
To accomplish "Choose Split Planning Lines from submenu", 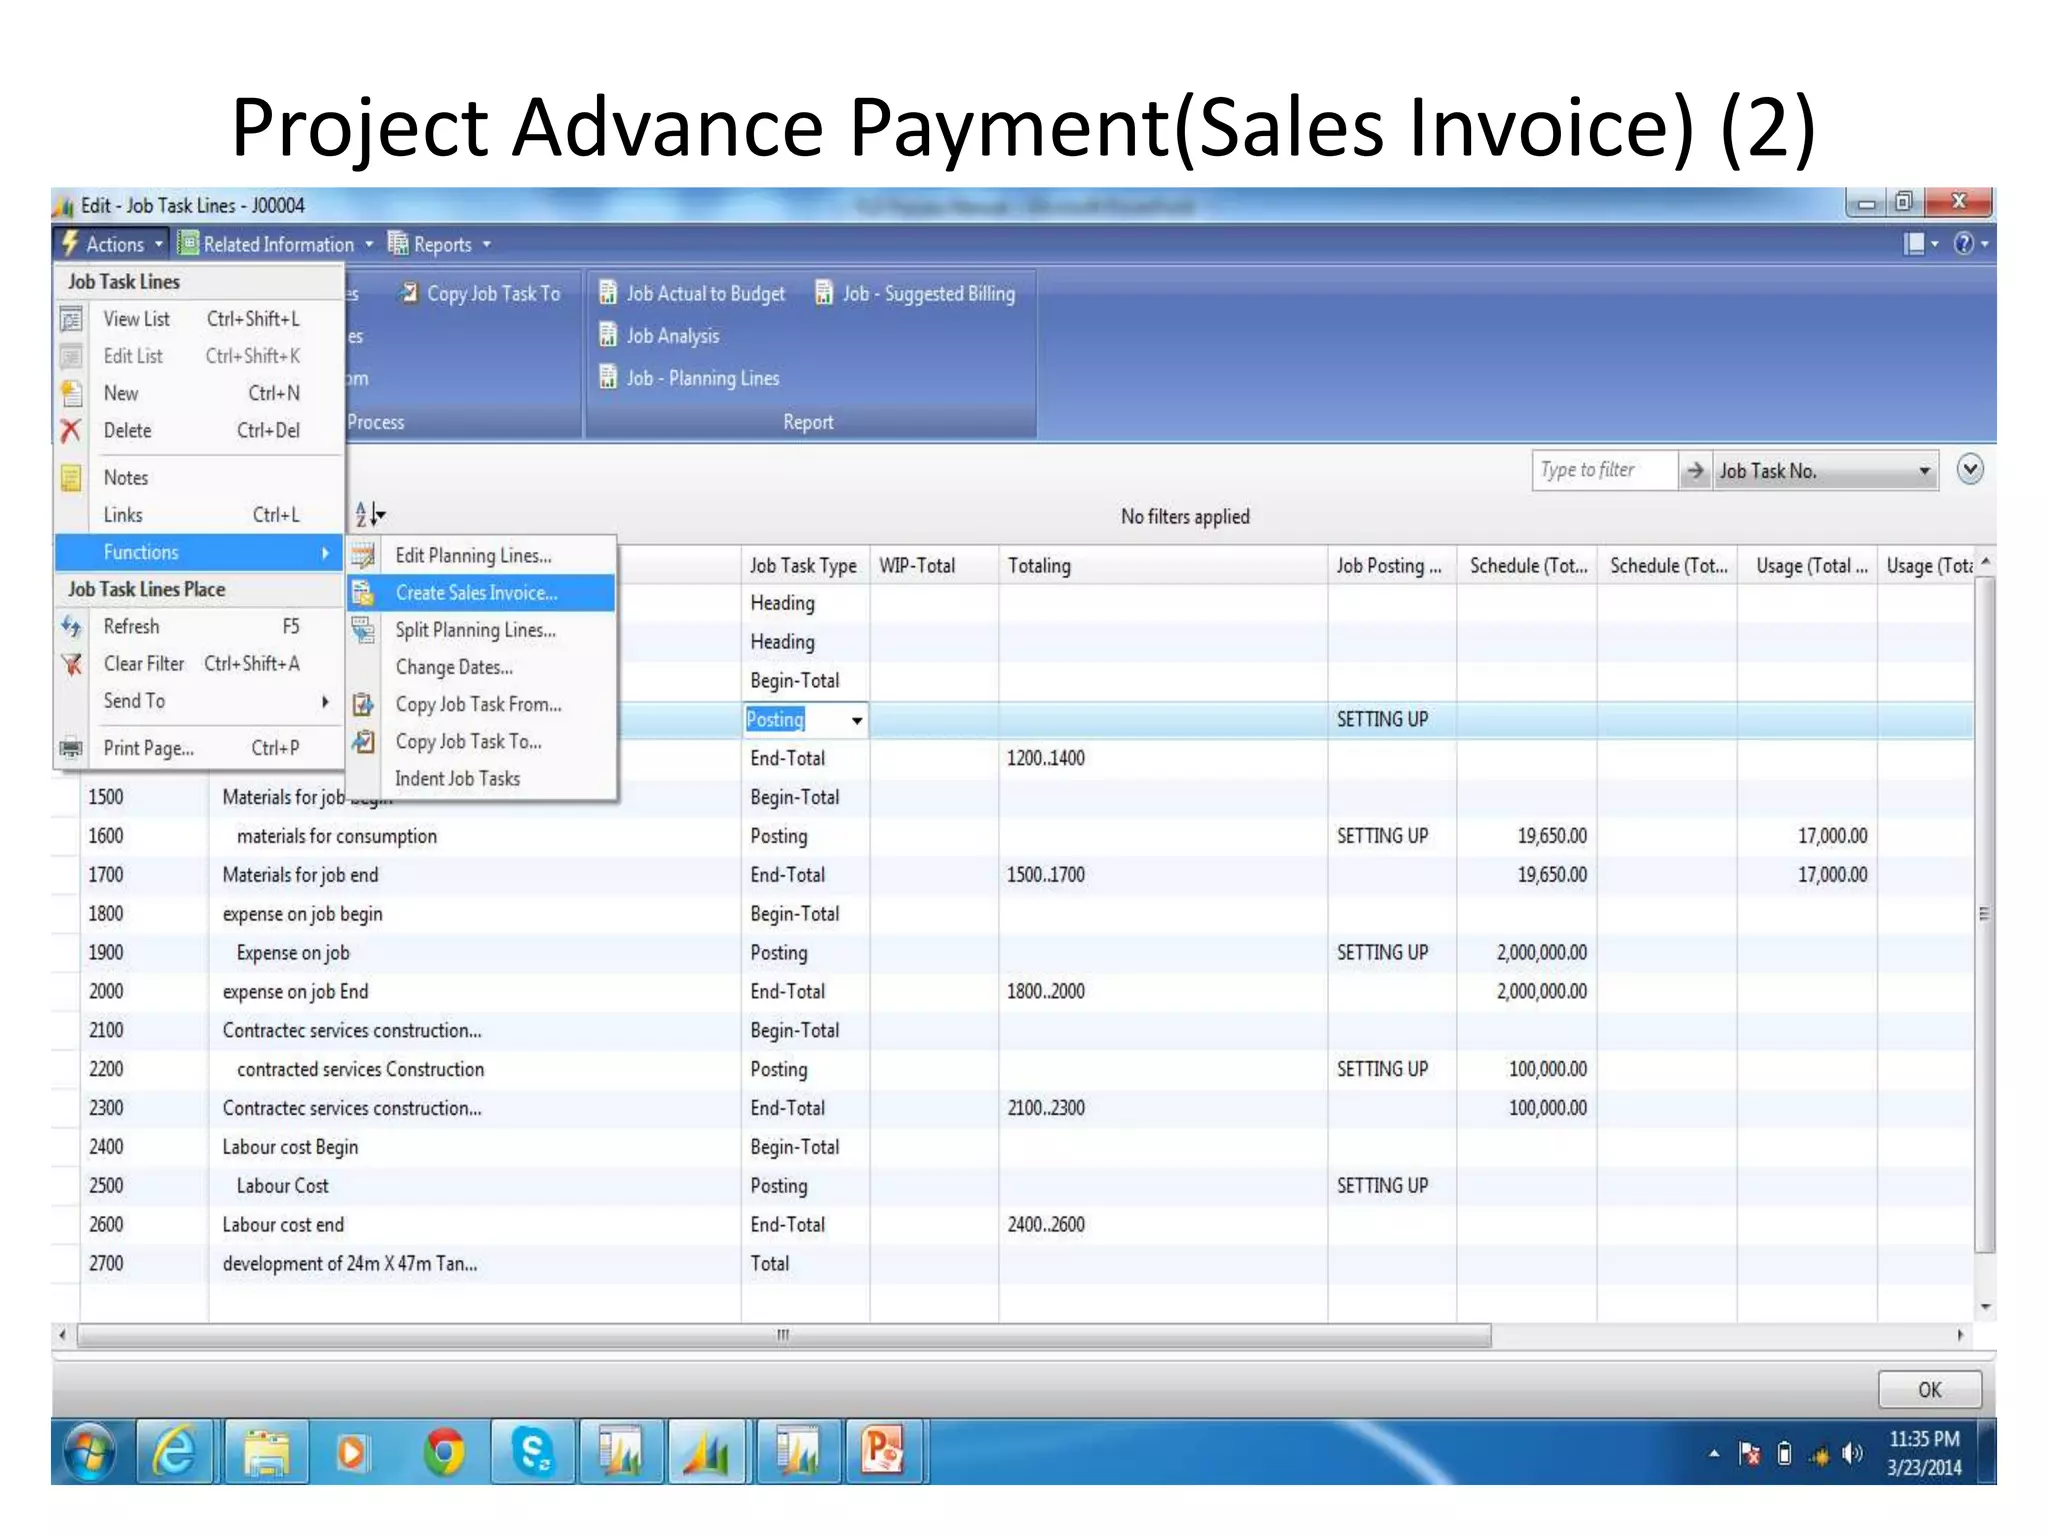I will [x=475, y=630].
